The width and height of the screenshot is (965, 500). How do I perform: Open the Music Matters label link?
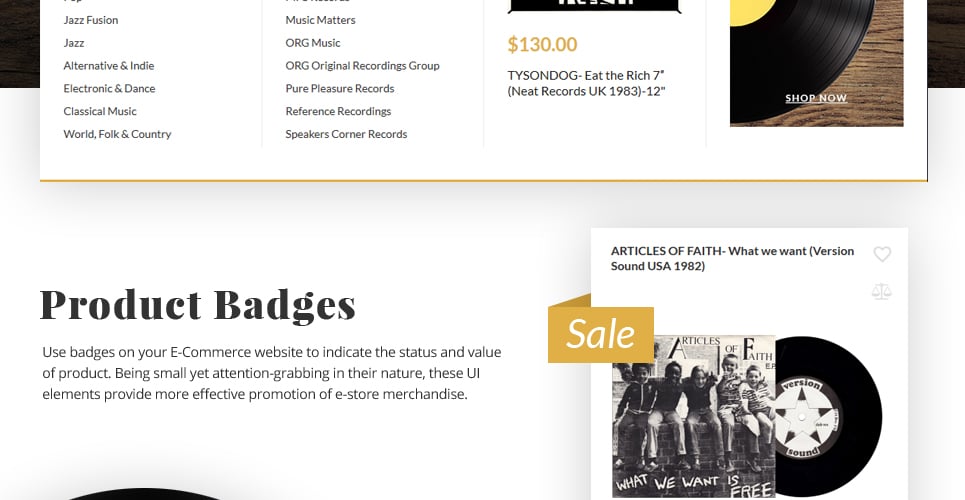coord(320,20)
